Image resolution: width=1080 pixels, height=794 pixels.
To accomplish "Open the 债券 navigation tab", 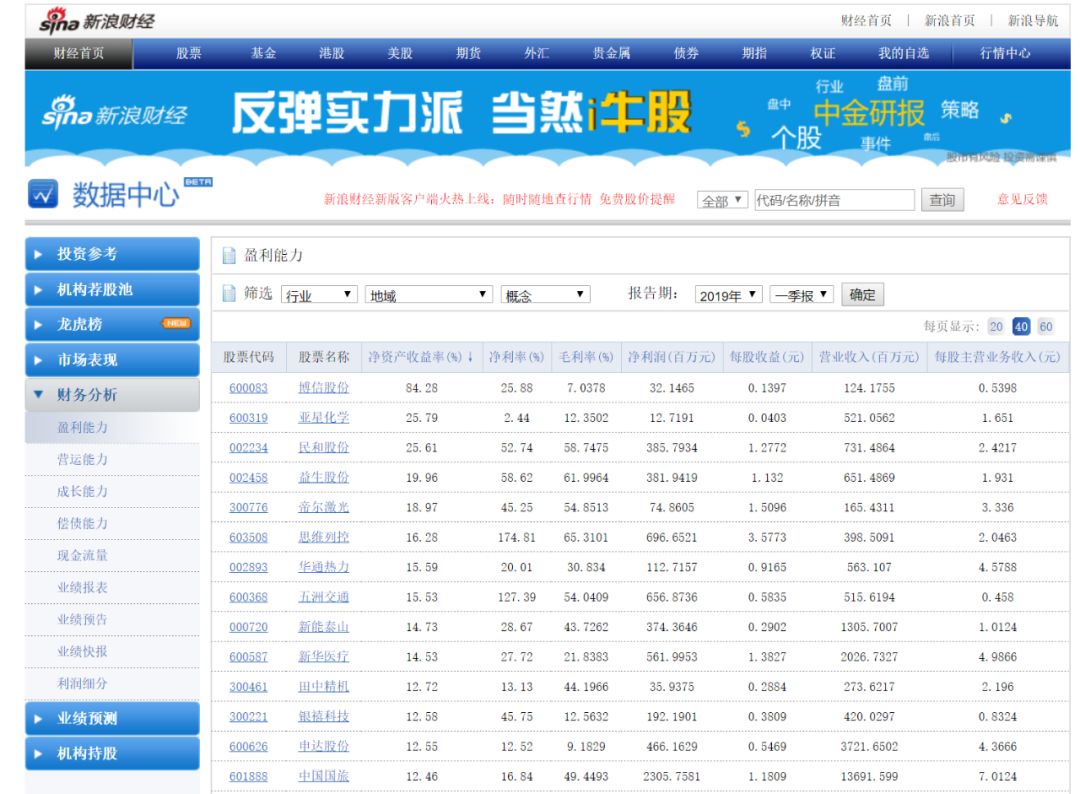I will 687,53.
